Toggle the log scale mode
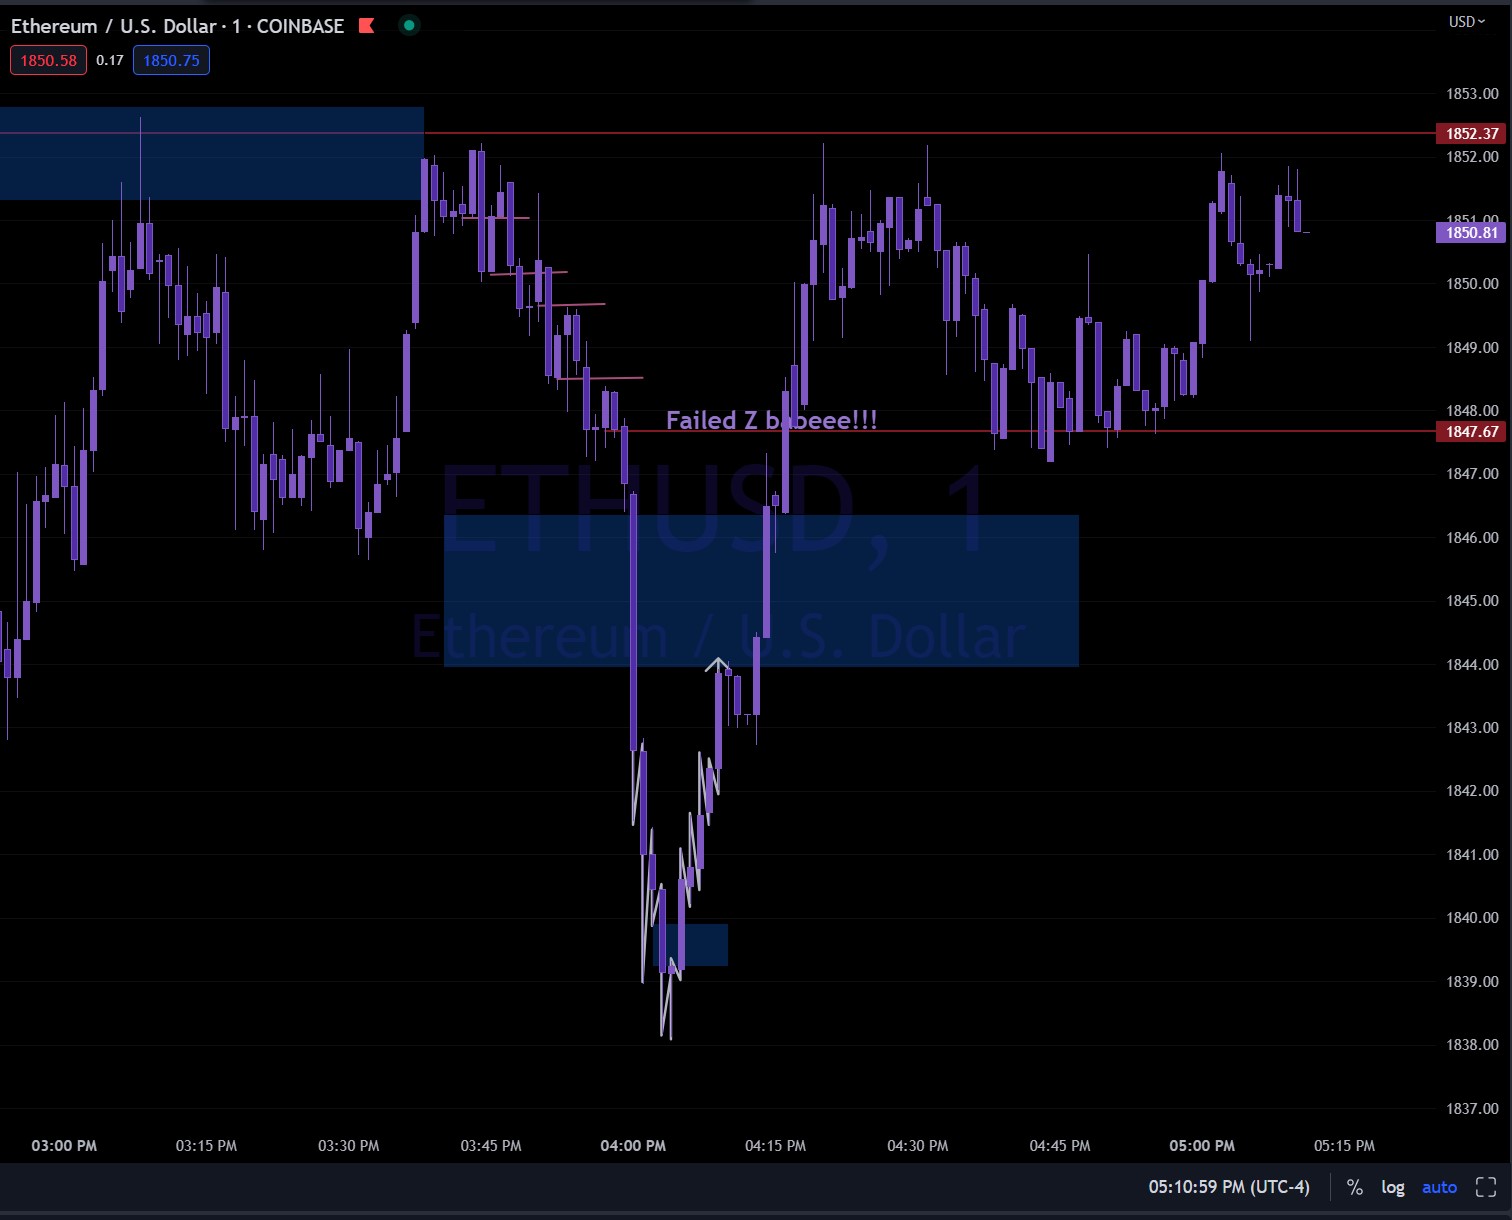Viewport: 1512px width, 1220px height. (1393, 1187)
